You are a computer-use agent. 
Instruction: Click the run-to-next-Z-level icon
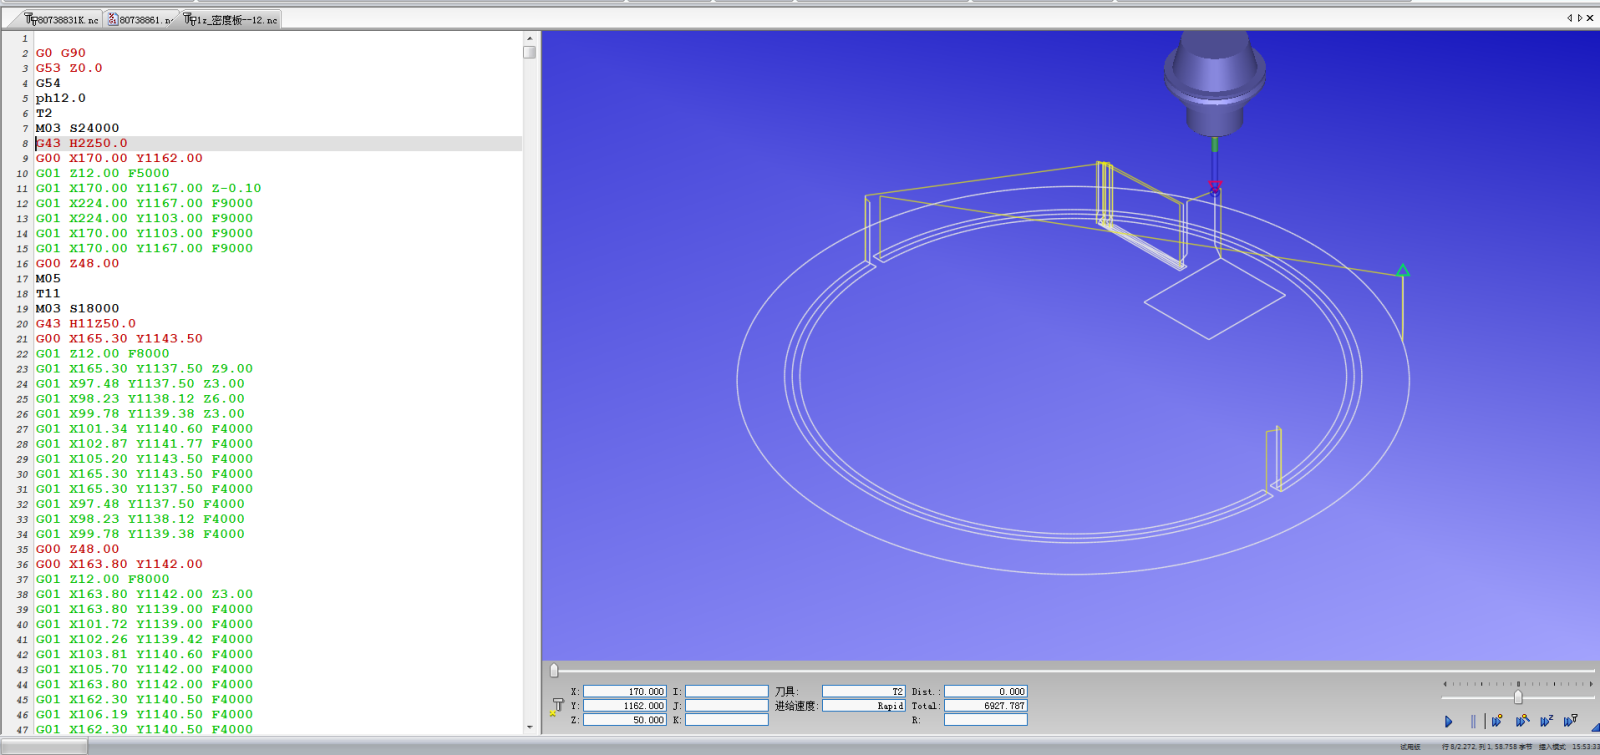click(x=1546, y=721)
